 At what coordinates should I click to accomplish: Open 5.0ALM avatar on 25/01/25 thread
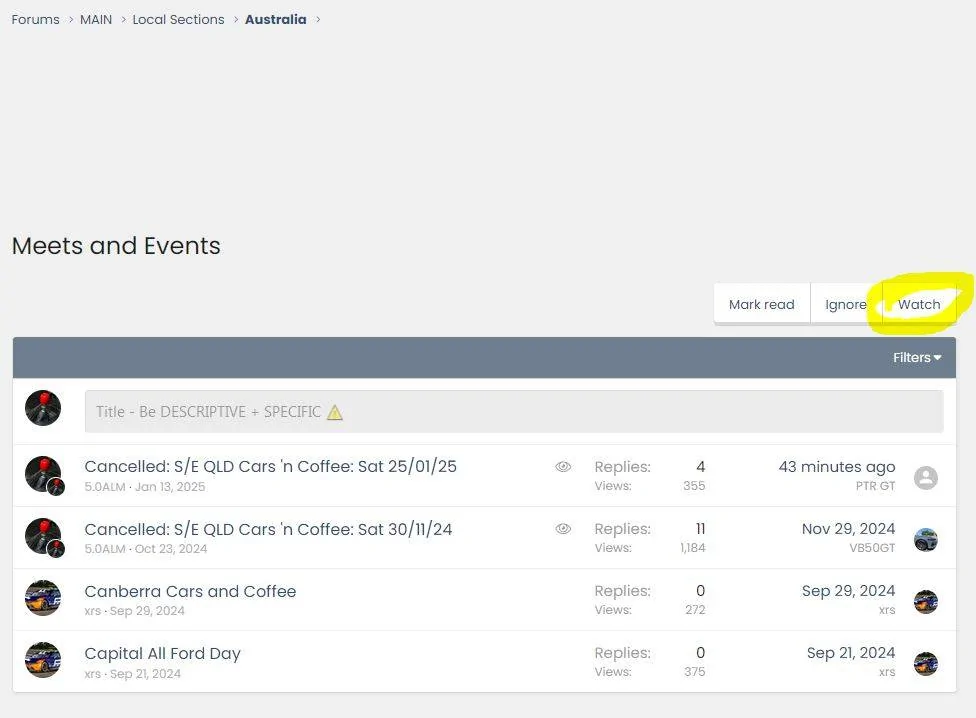point(43,473)
